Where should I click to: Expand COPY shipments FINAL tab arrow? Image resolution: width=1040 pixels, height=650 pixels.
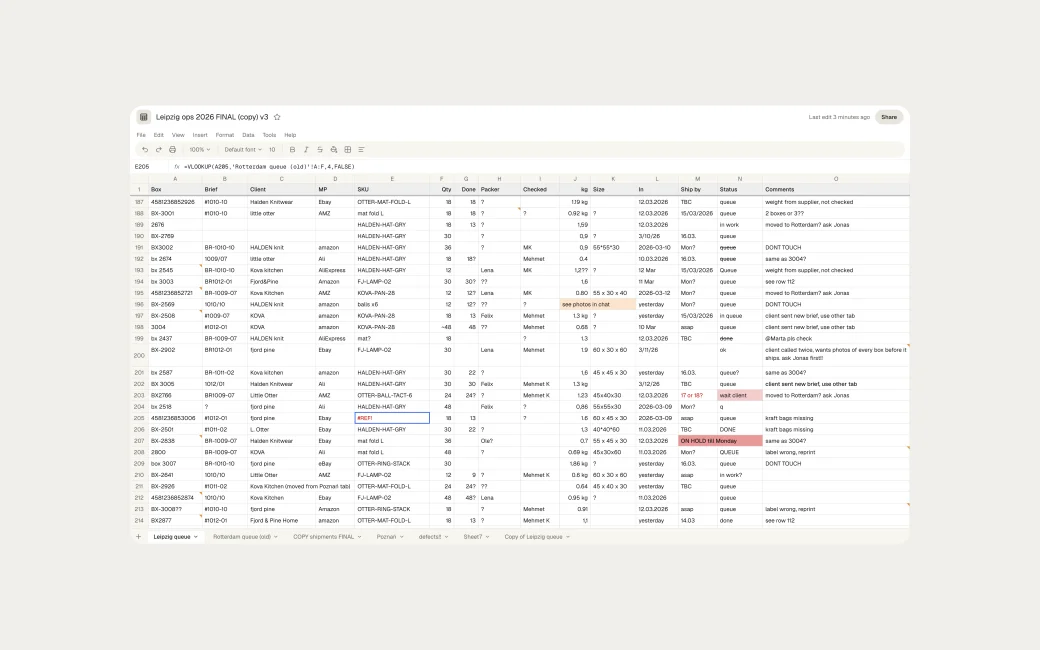tap(359, 537)
